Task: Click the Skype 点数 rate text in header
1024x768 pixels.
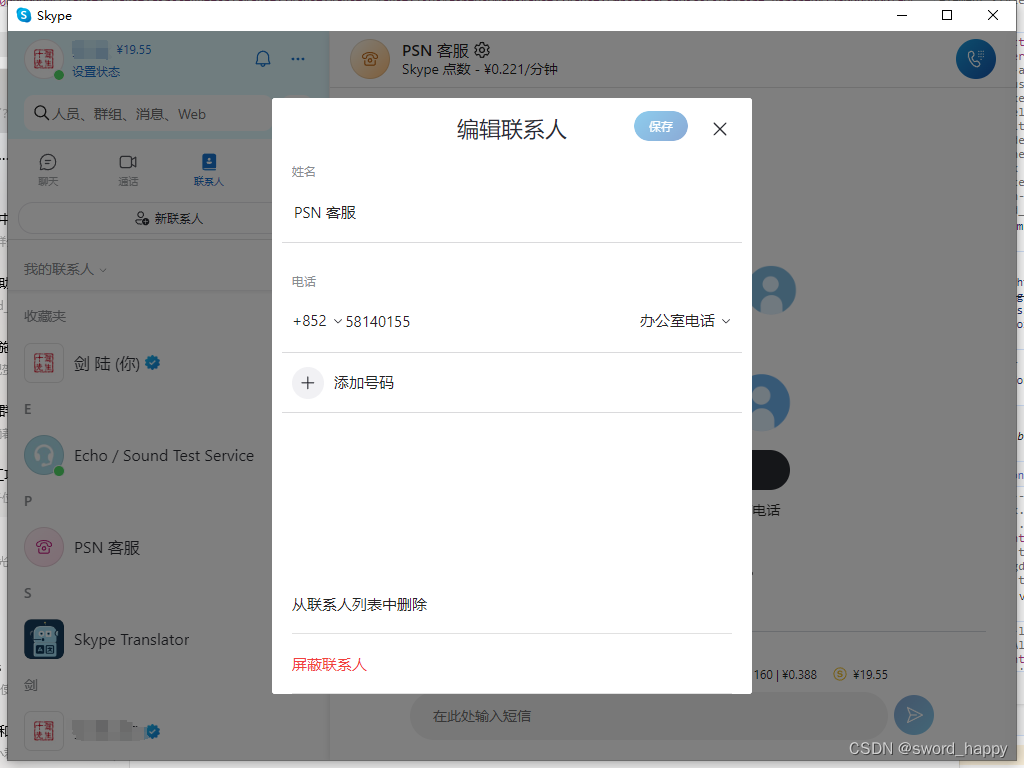Action: (x=479, y=69)
